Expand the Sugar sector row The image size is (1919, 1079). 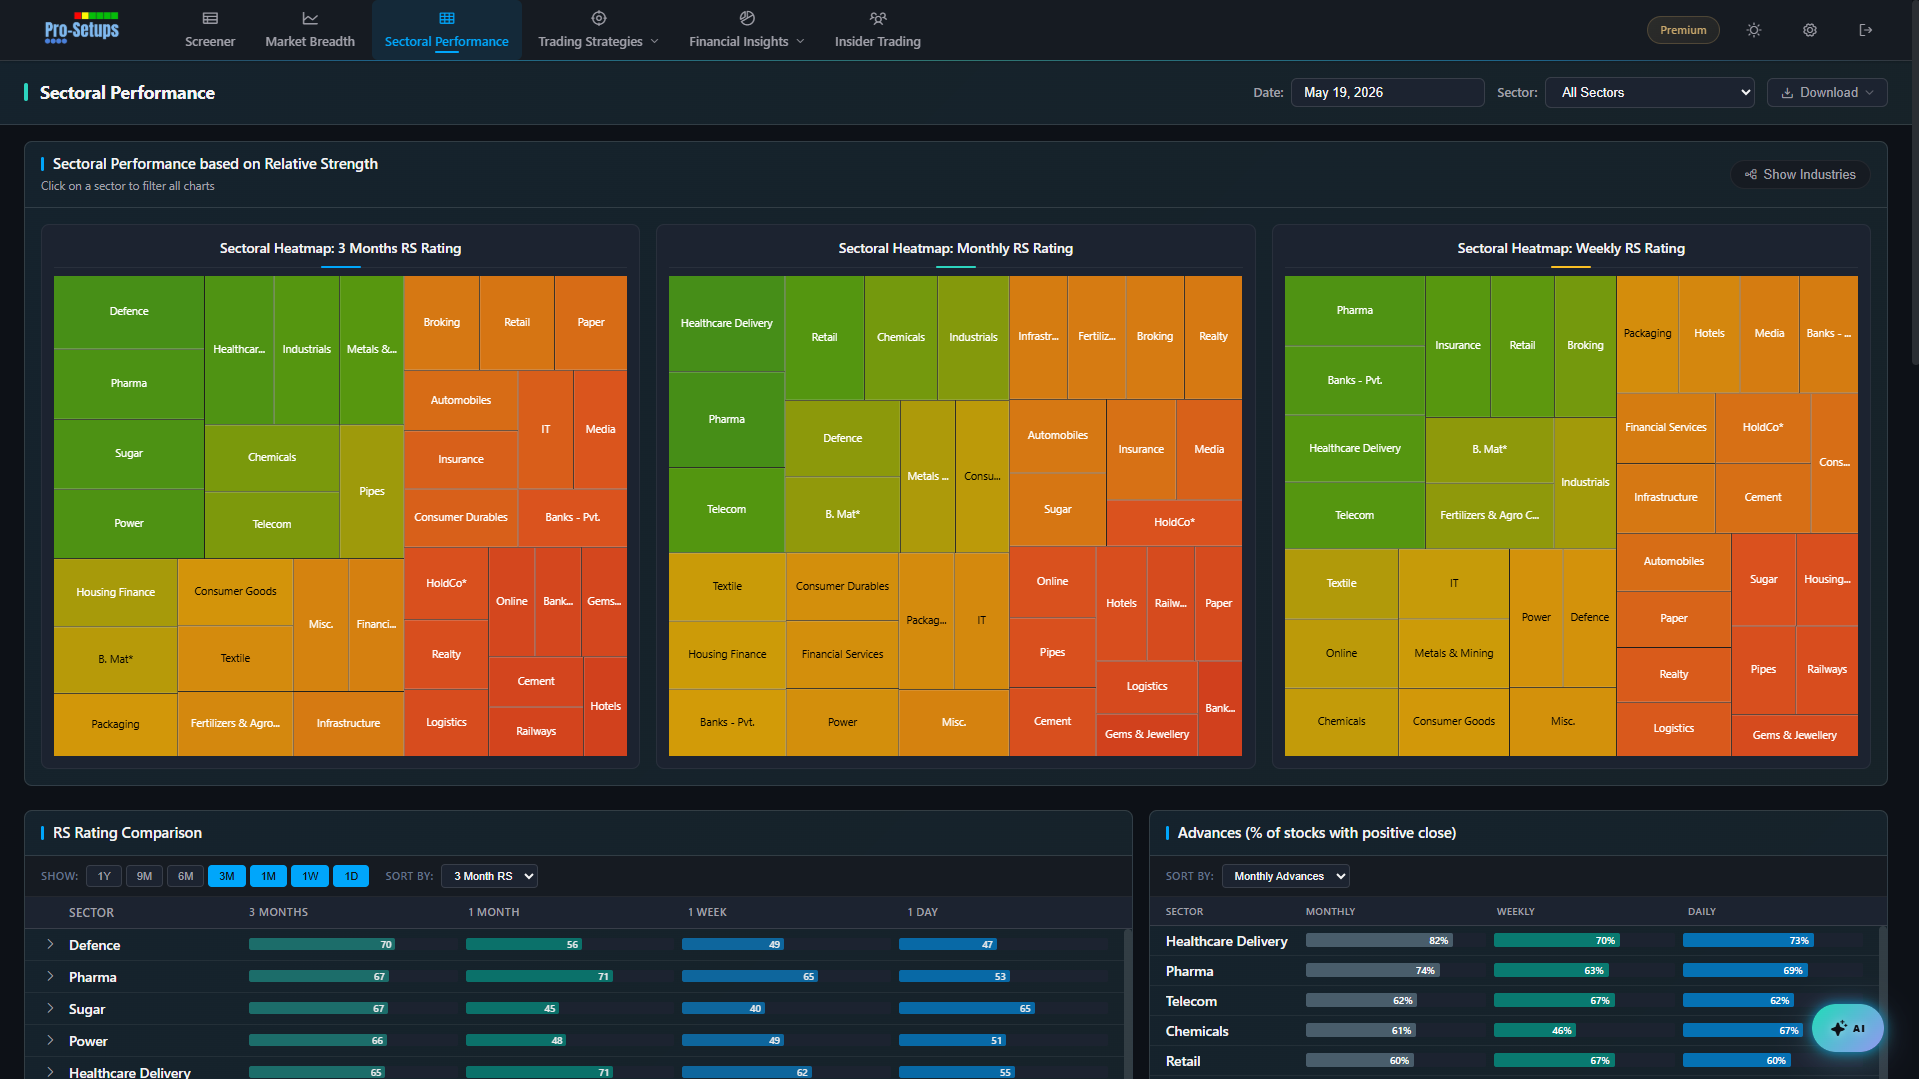(50, 1008)
